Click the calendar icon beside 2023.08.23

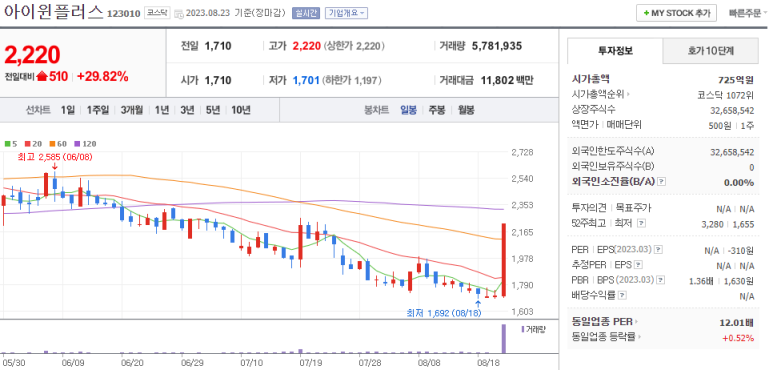pyautogui.click(x=179, y=13)
